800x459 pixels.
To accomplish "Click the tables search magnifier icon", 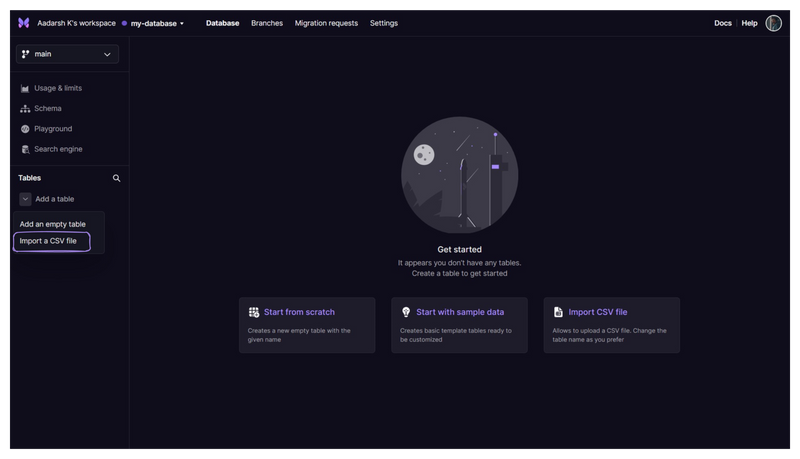I will [116, 178].
